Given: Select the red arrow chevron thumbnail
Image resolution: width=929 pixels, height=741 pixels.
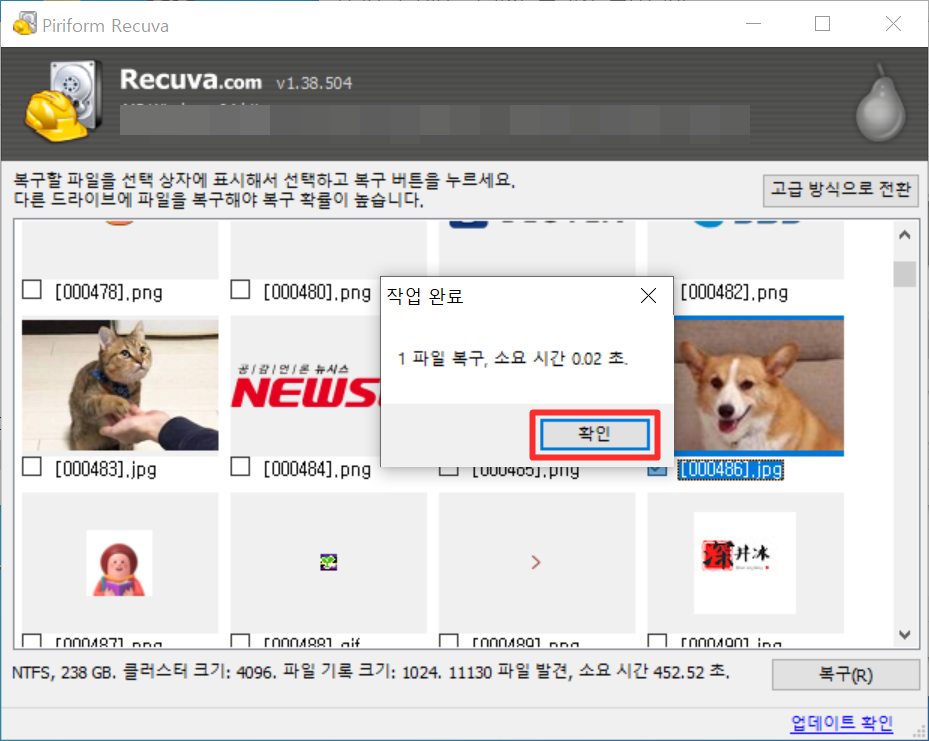Looking at the screenshot, I should point(536,562).
